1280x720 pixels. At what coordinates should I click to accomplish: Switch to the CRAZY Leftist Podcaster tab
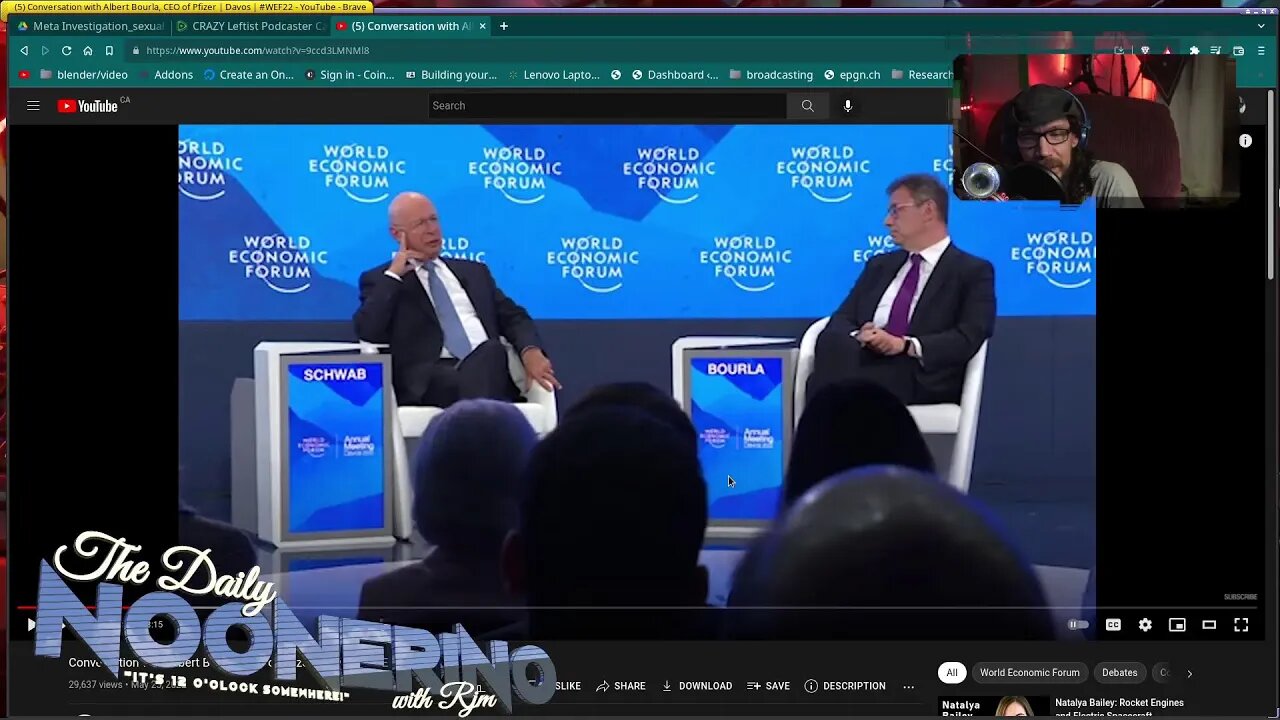click(250, 26)
